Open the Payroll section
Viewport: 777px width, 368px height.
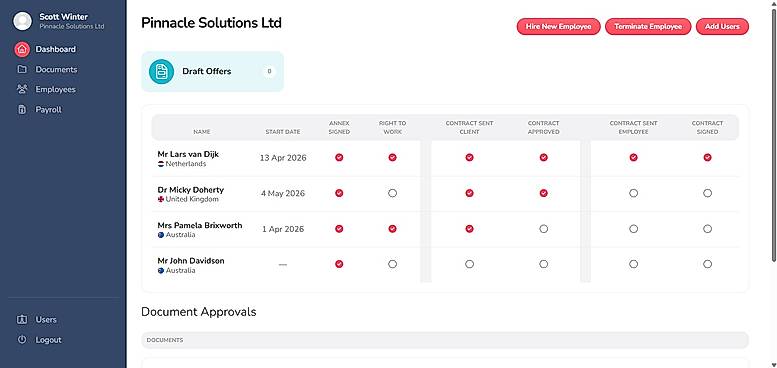[48, 109]
